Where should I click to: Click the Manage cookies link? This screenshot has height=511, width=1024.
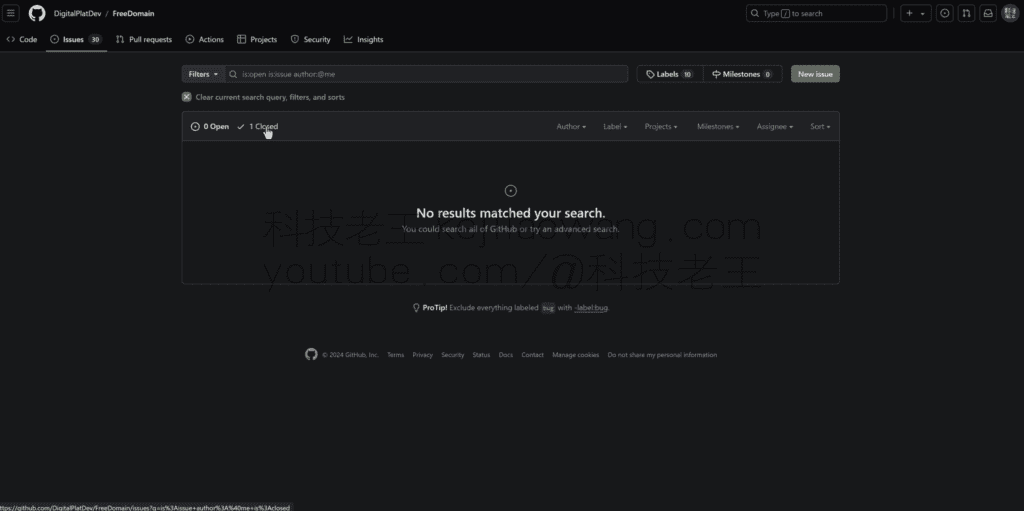[575, 355]
